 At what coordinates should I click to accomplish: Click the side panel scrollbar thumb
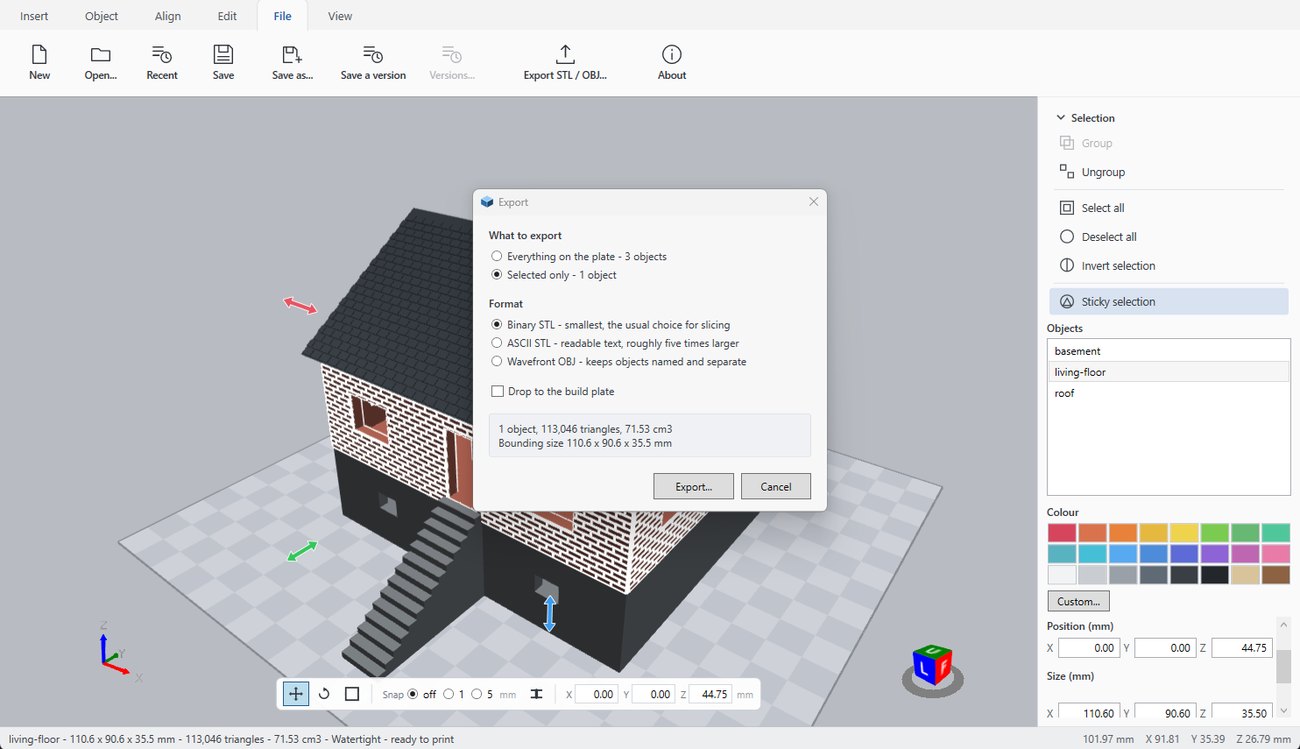(1282, 665)
